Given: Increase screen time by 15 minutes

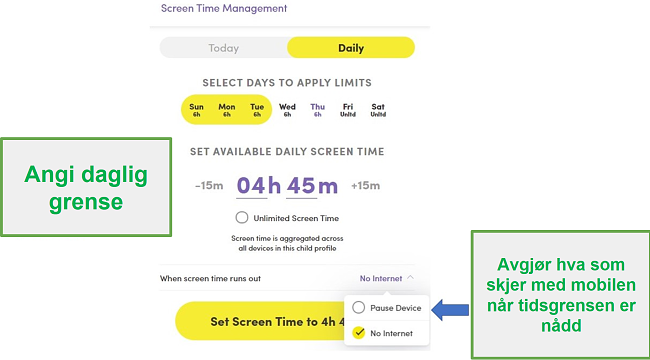Looking at the screenshot, I should coord(365,186).
